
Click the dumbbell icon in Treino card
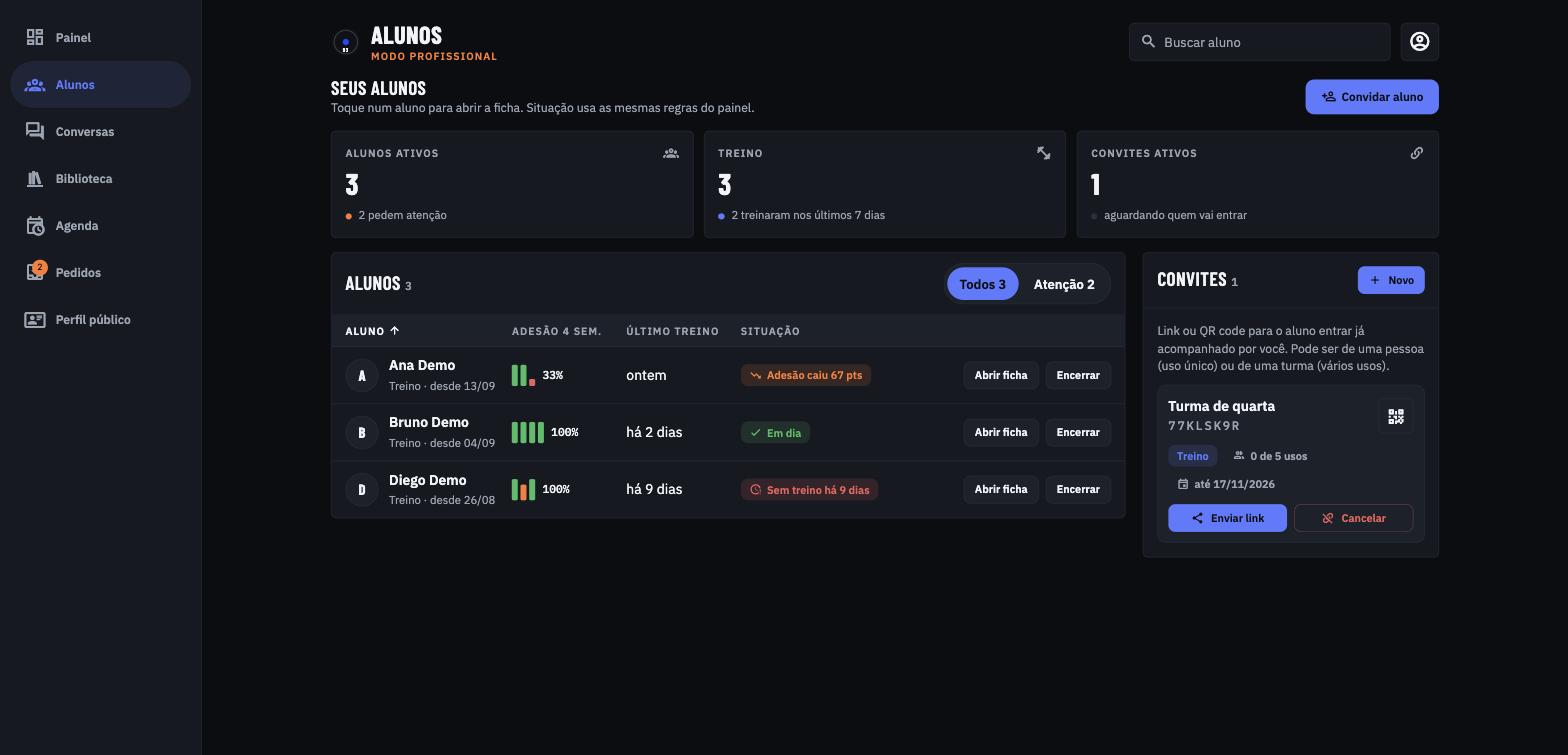coord(1043,153)
